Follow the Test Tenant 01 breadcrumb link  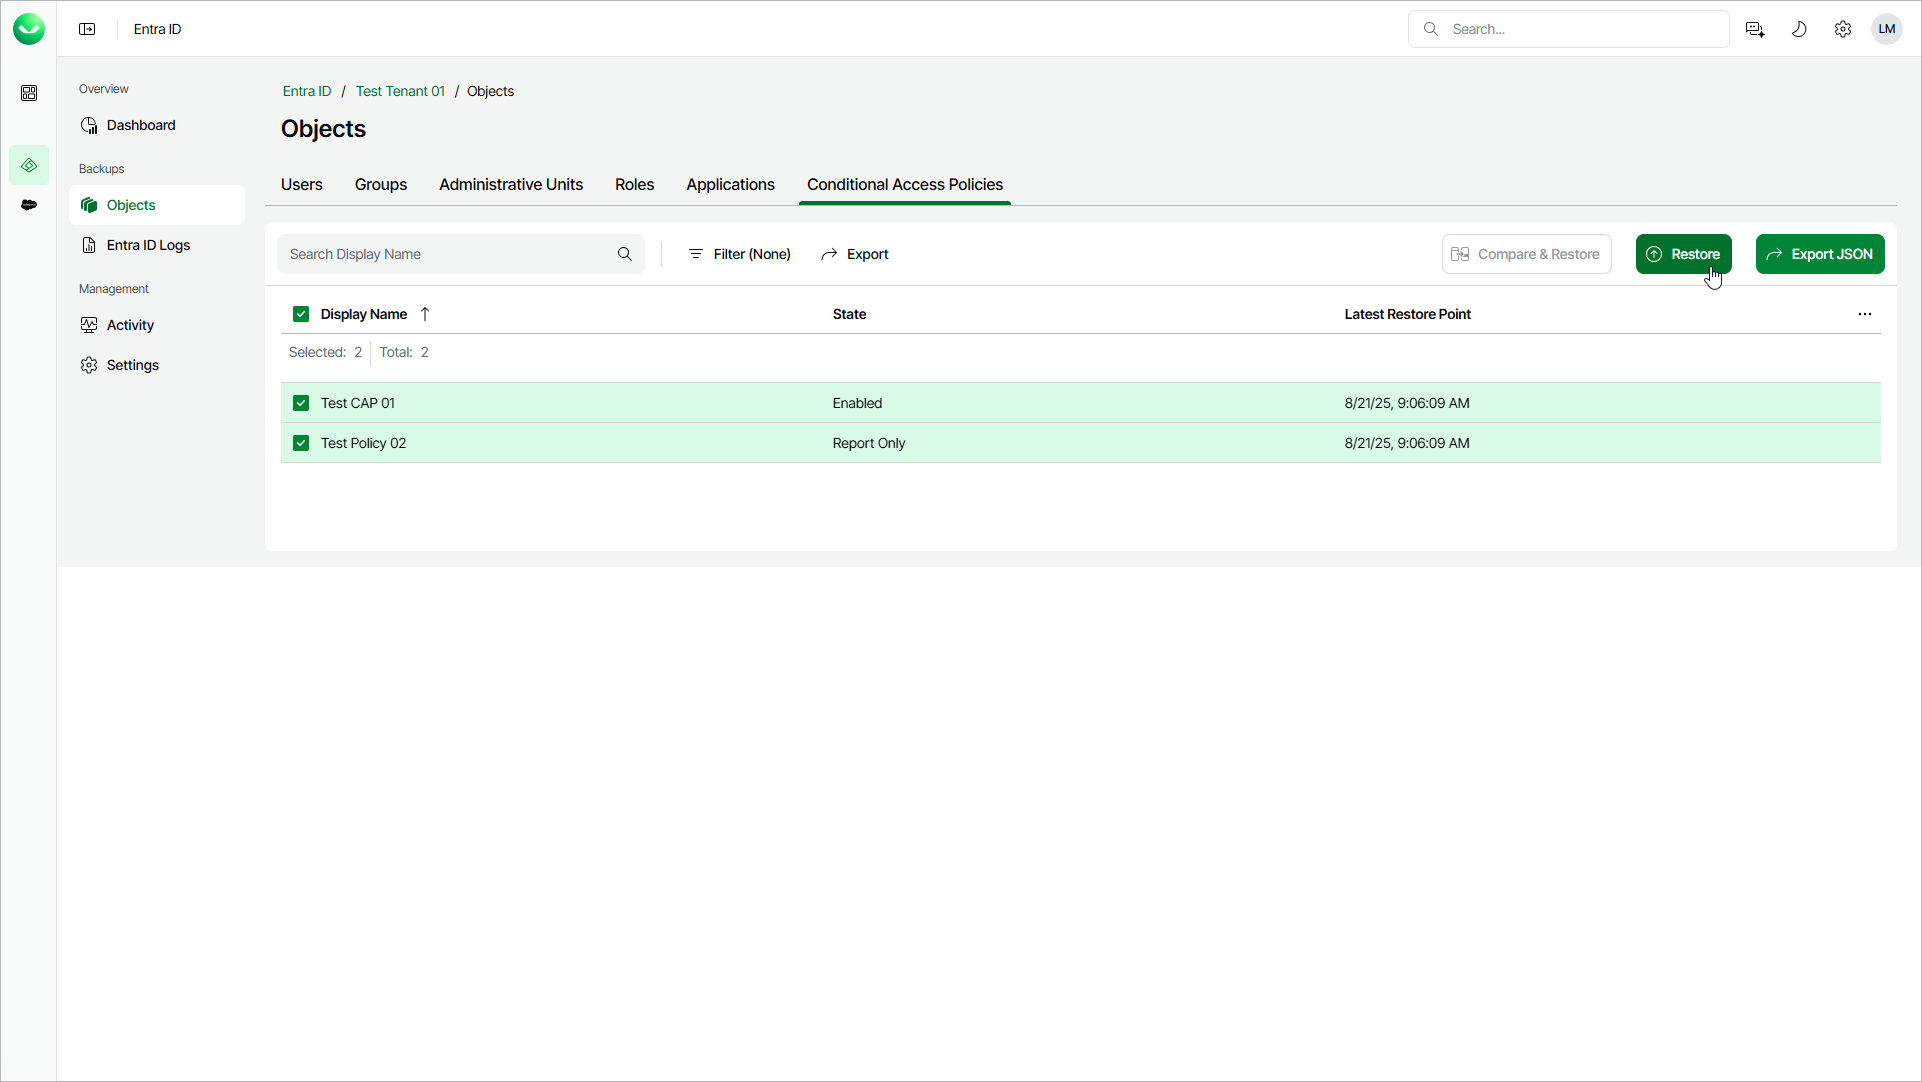[400, 91]
